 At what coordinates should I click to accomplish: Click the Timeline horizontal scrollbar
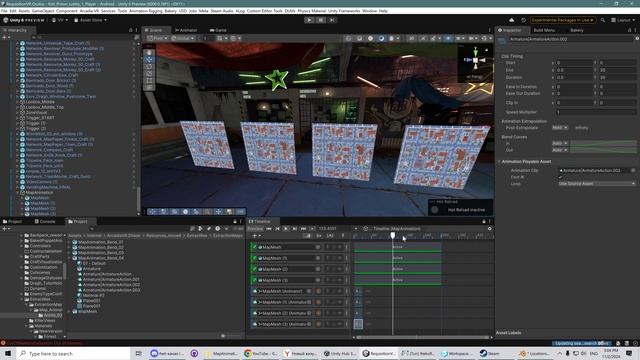(x=422, y=338)
